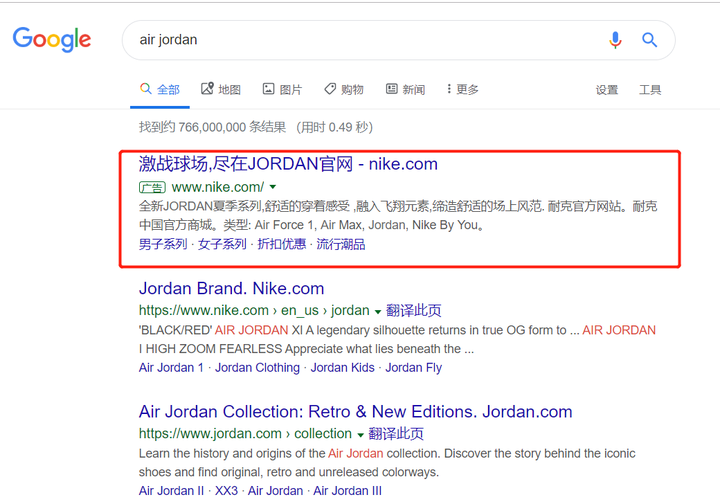
Task: Expand the 更多 menu
Action: pos(463,89)
